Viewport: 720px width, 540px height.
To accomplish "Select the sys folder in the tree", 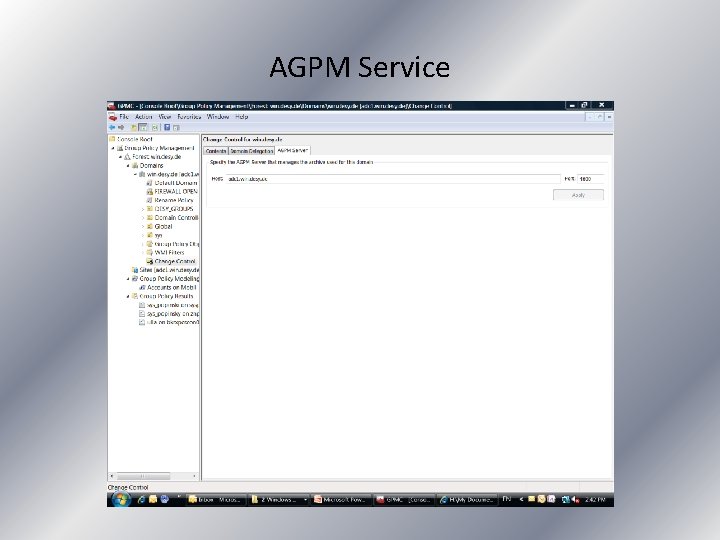I will tap(158, 235).
